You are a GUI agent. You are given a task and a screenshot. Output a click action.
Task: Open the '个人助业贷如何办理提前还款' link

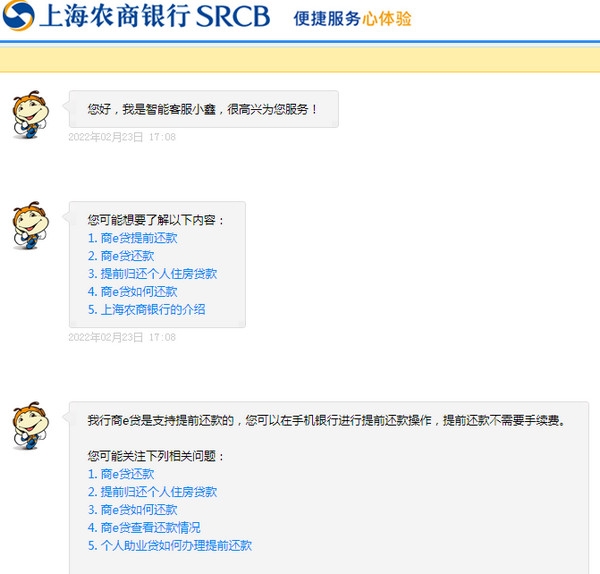[x=169, y=546]
